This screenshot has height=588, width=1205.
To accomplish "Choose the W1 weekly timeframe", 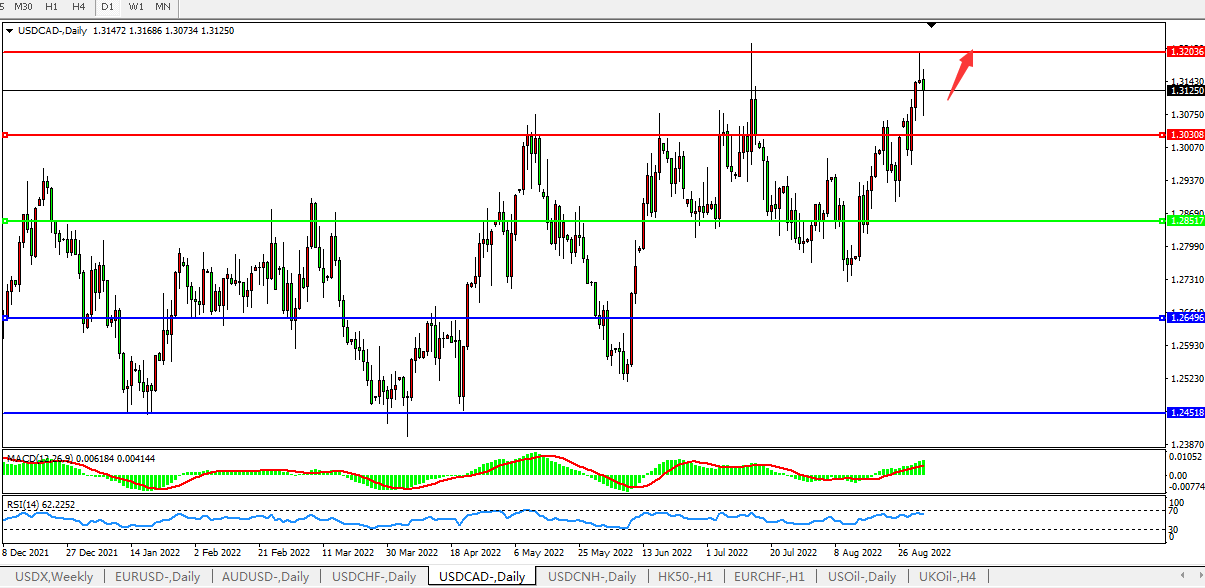I will 136,7.
